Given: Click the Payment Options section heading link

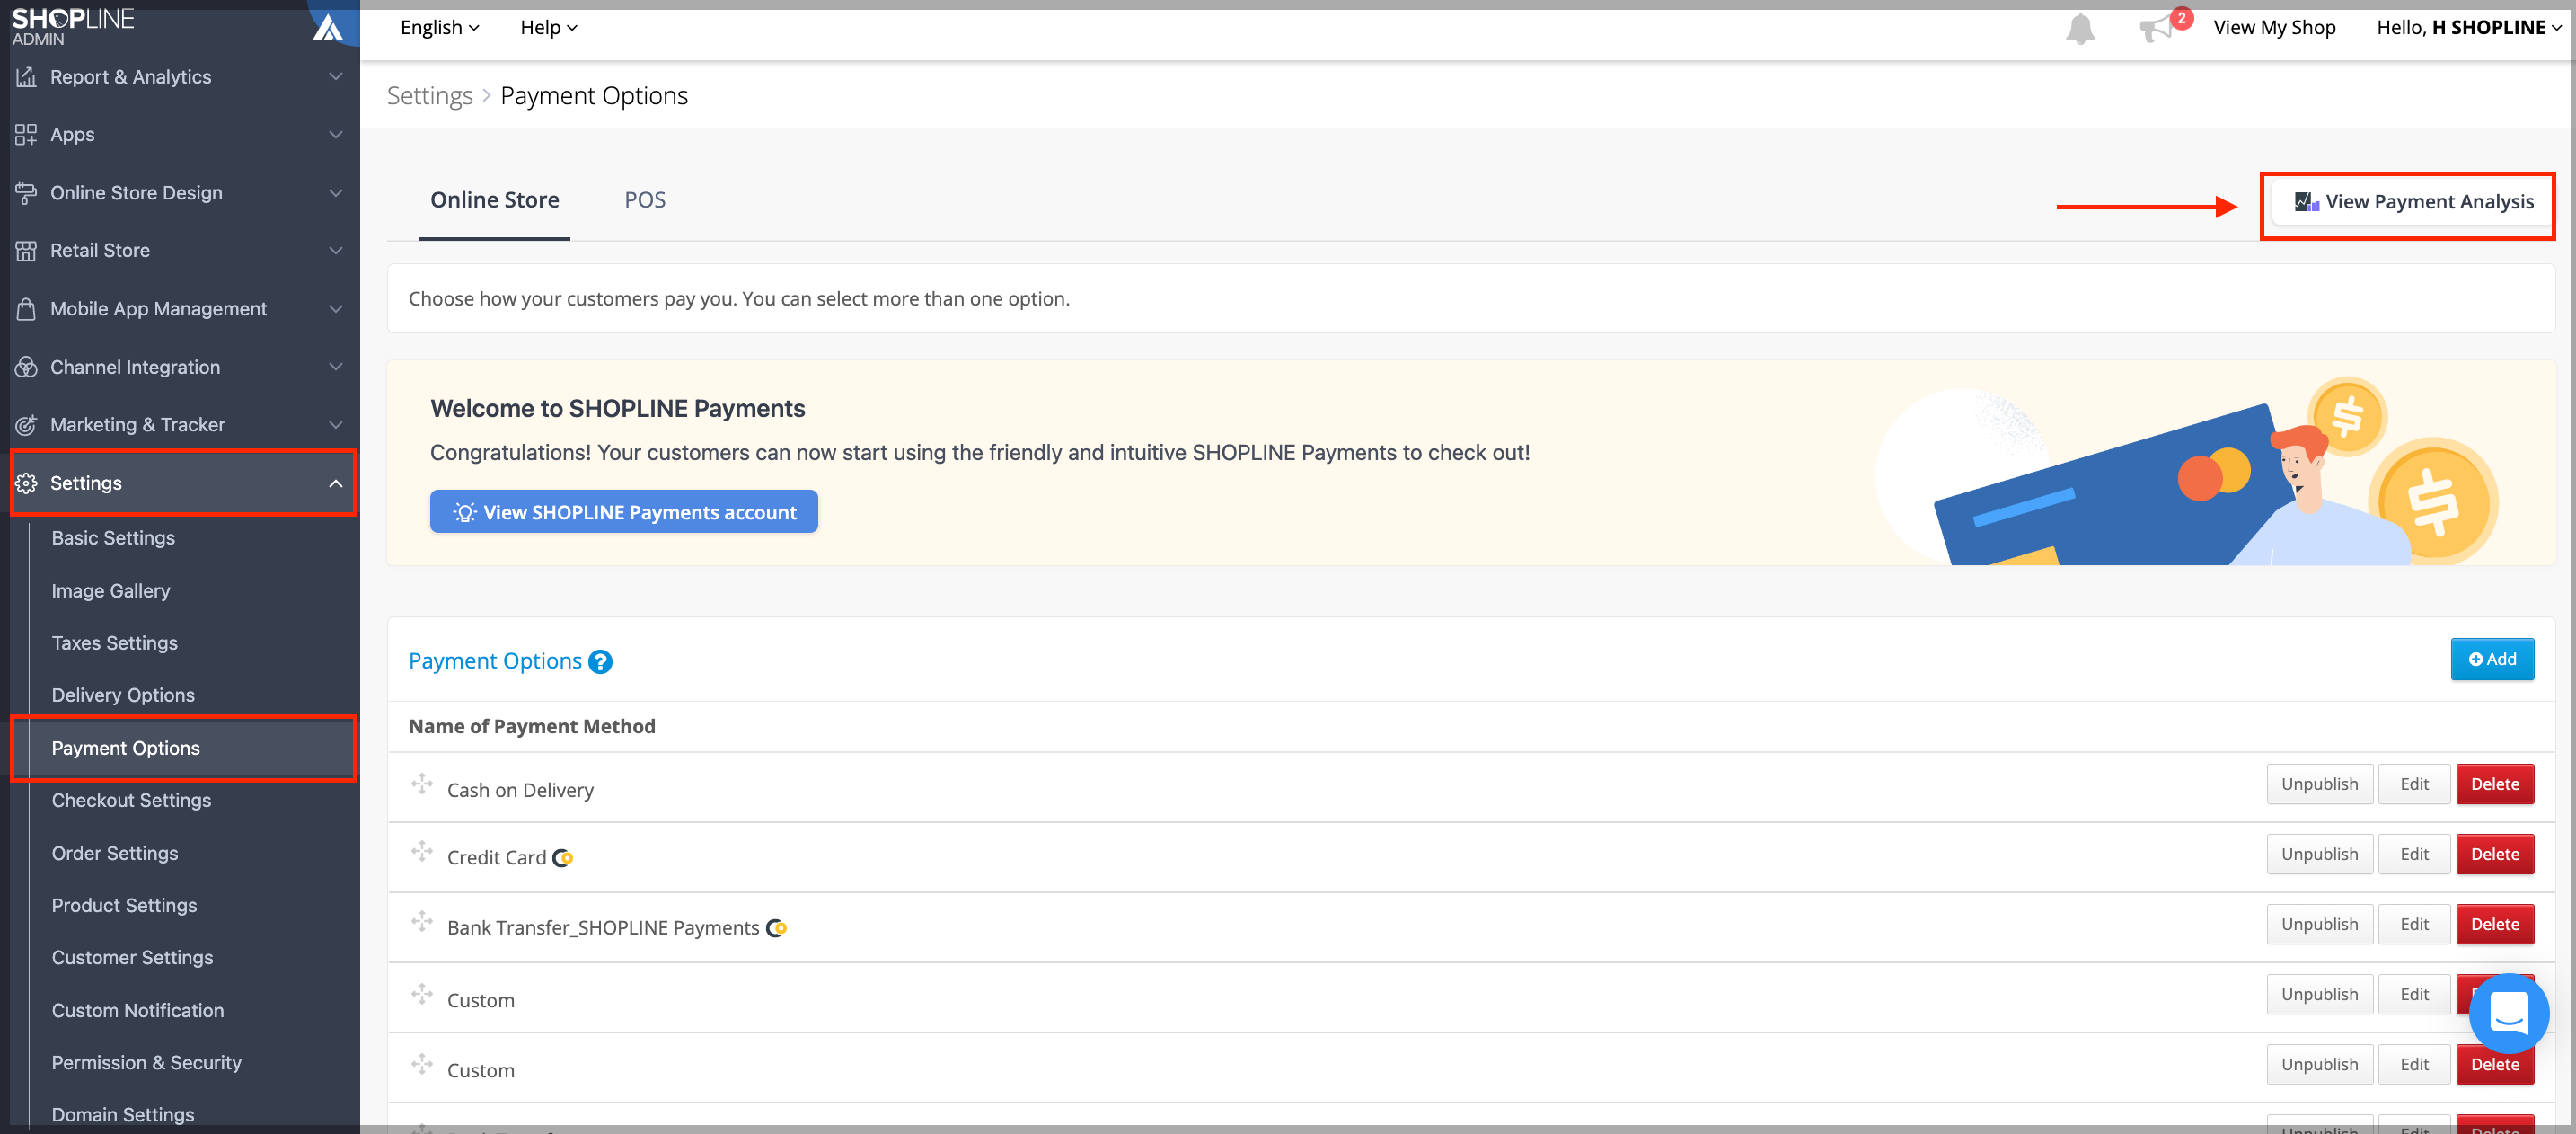Looking at the screenshot, I should pos(495,662).
